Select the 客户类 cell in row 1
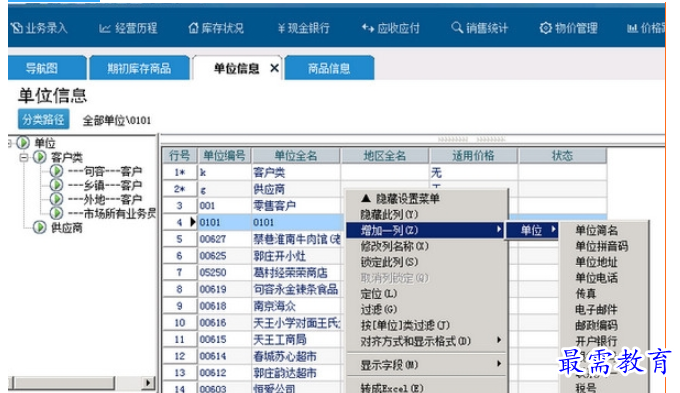The image size is (680, 393). (296, 172)
